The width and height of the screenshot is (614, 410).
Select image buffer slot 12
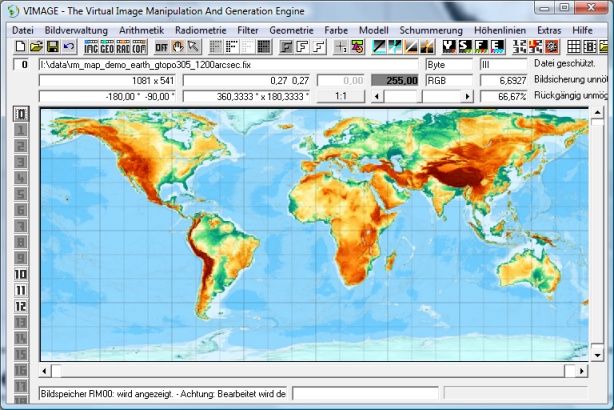pyautogui.click(x=21, y=306)
